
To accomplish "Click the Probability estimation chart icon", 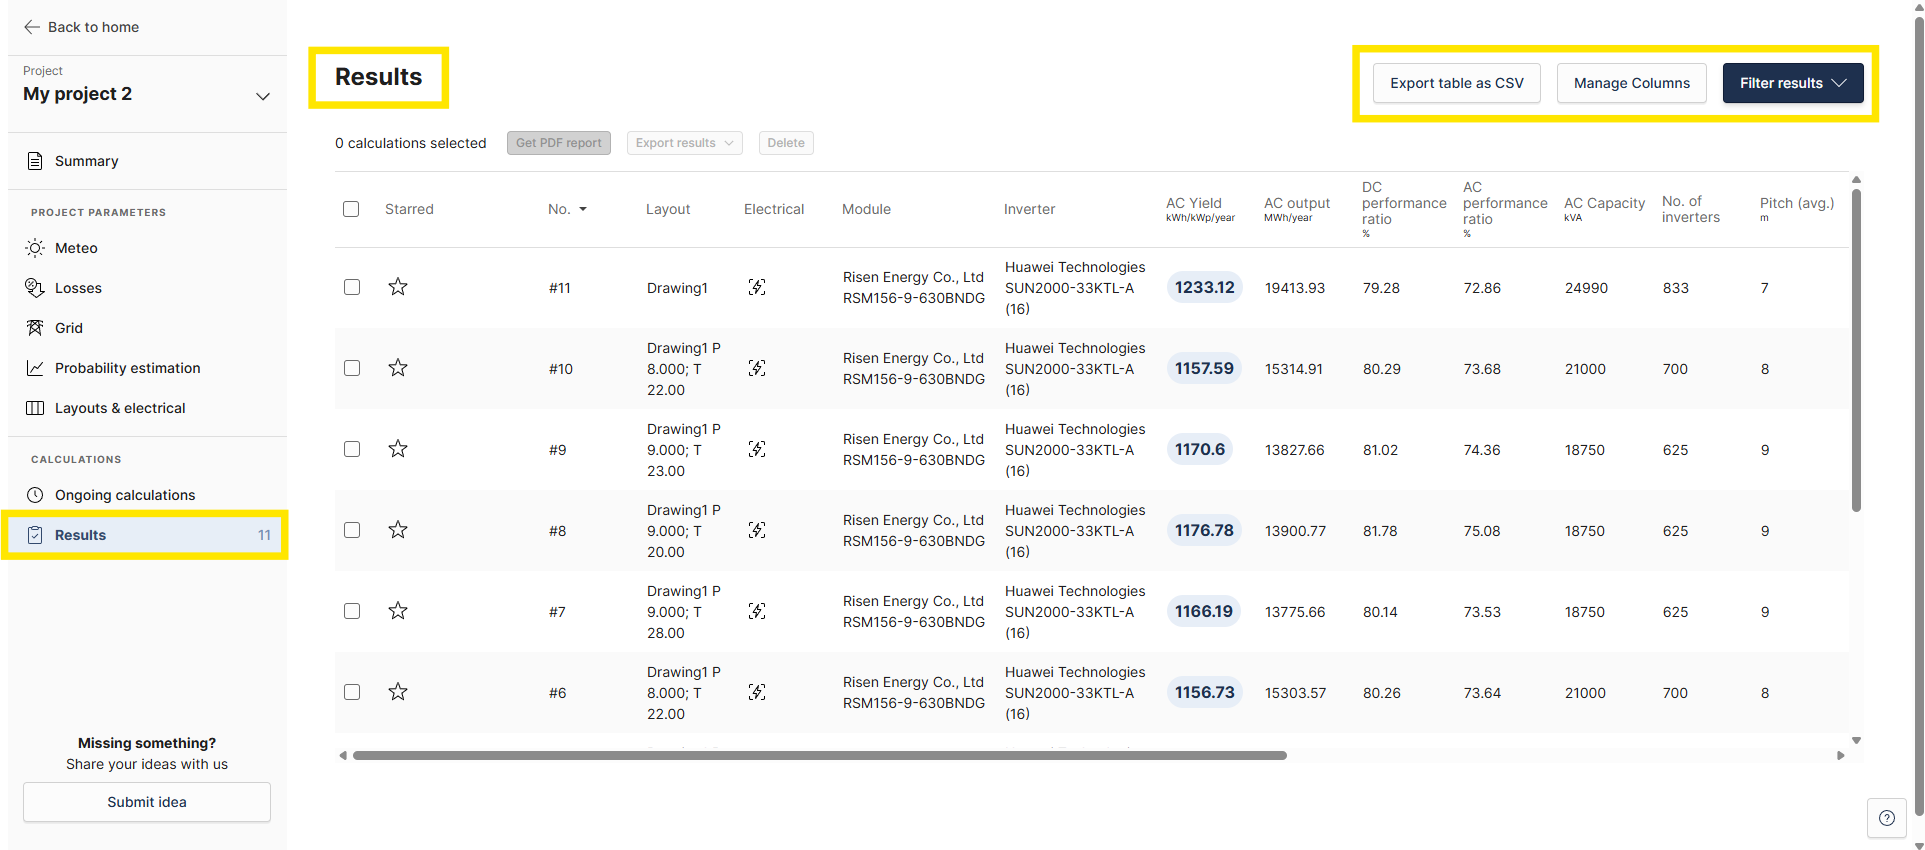I will (x=35, y=368).
